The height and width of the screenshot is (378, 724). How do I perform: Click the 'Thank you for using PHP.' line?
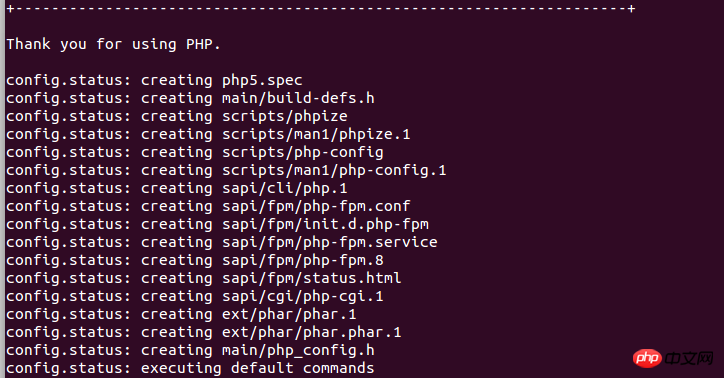click(x=114, y=45)
